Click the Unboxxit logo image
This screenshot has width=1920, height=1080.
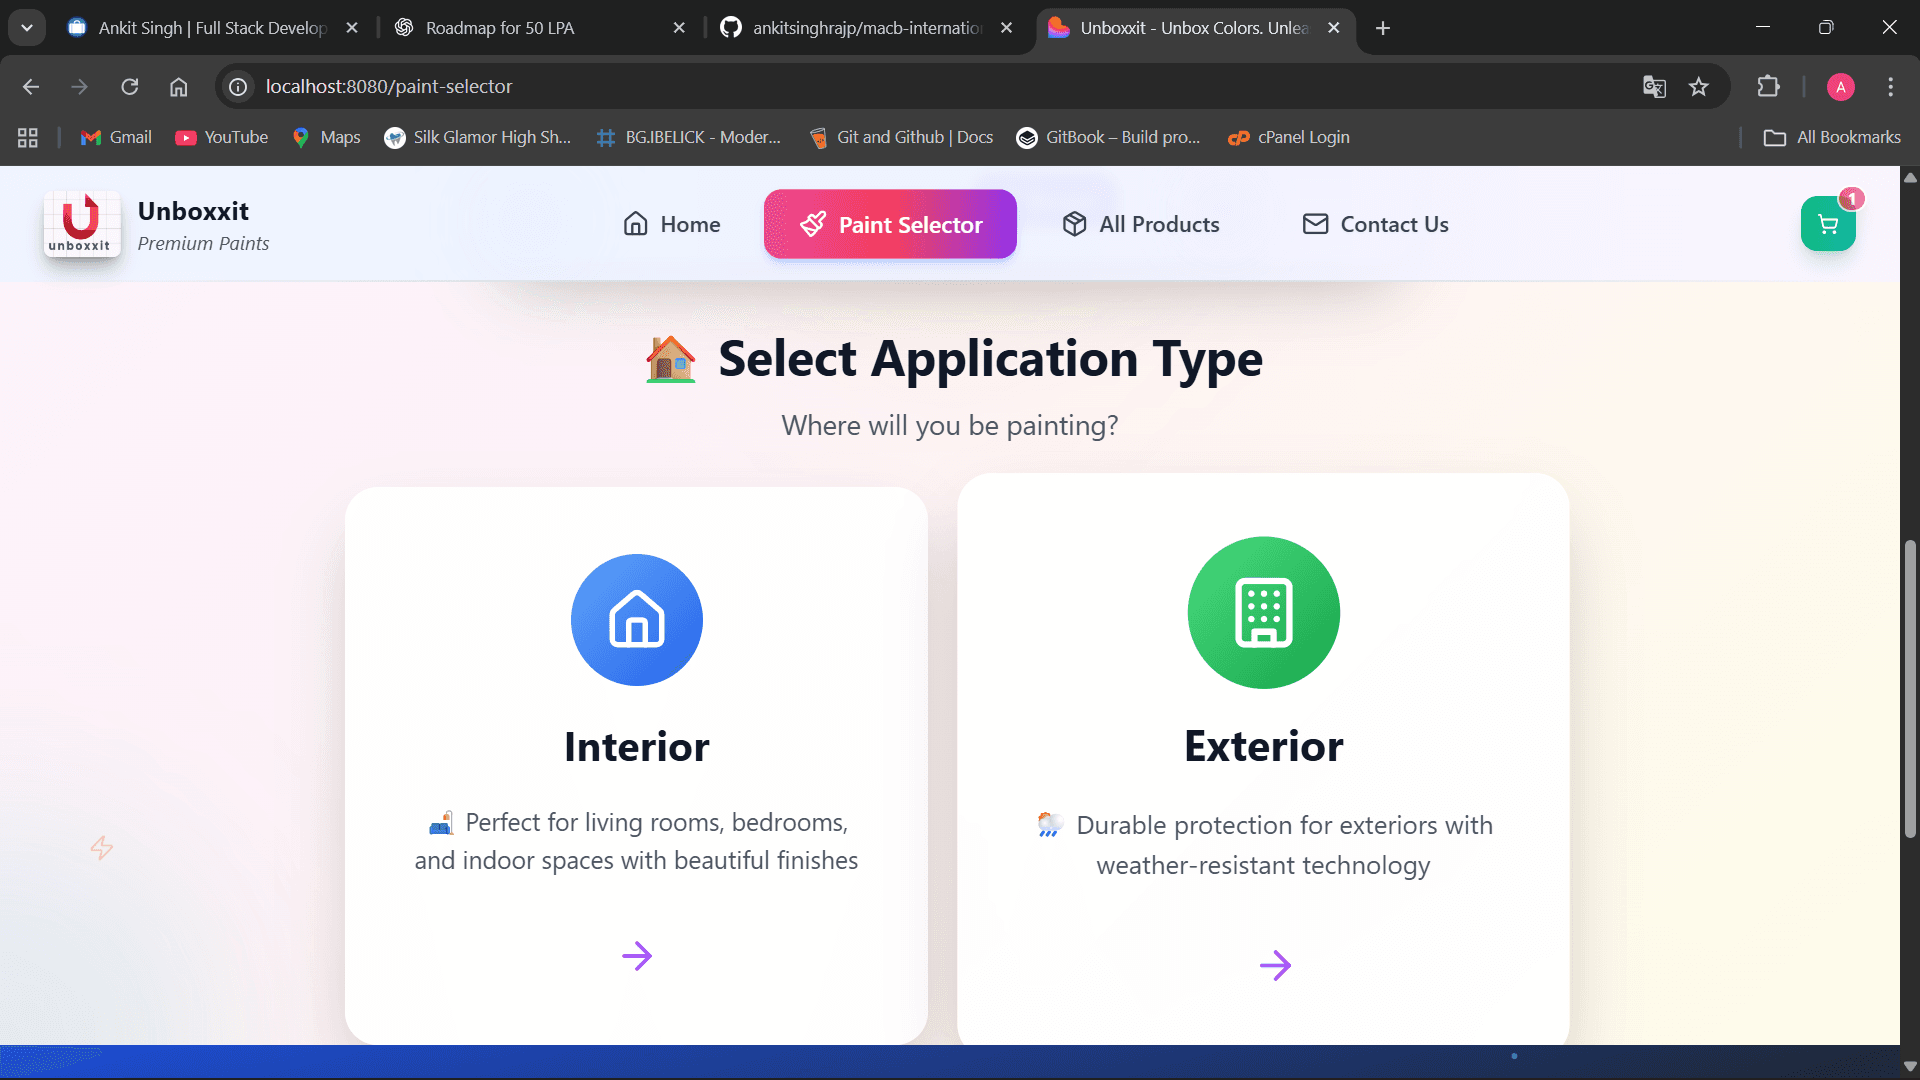(81, 224)
